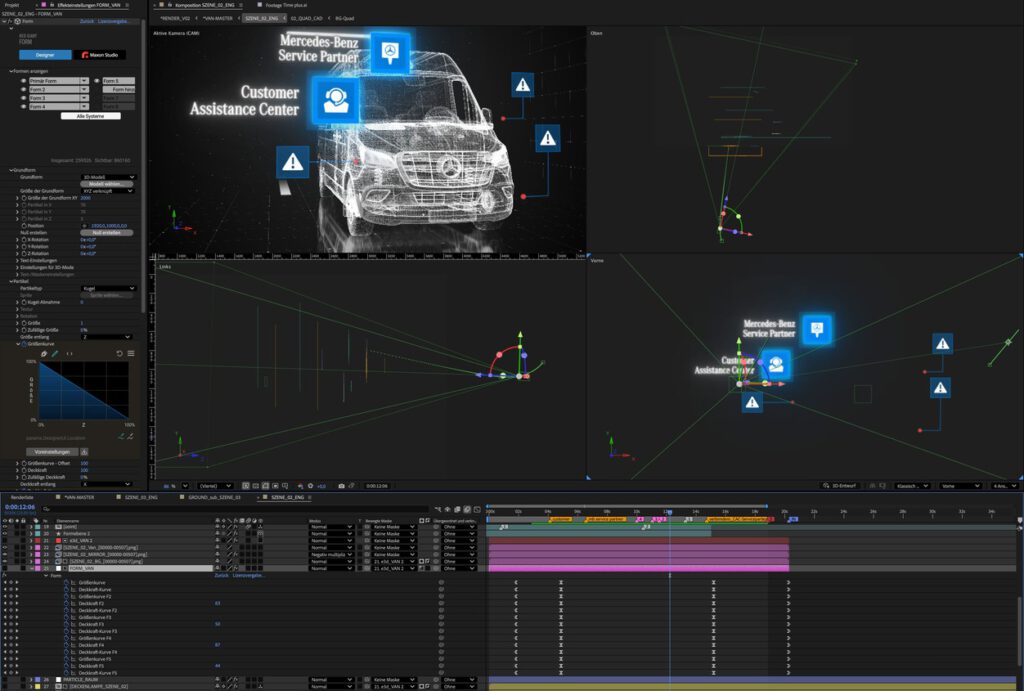Solo the e3d_VAN 2 layer

click(x=15, y=539)
